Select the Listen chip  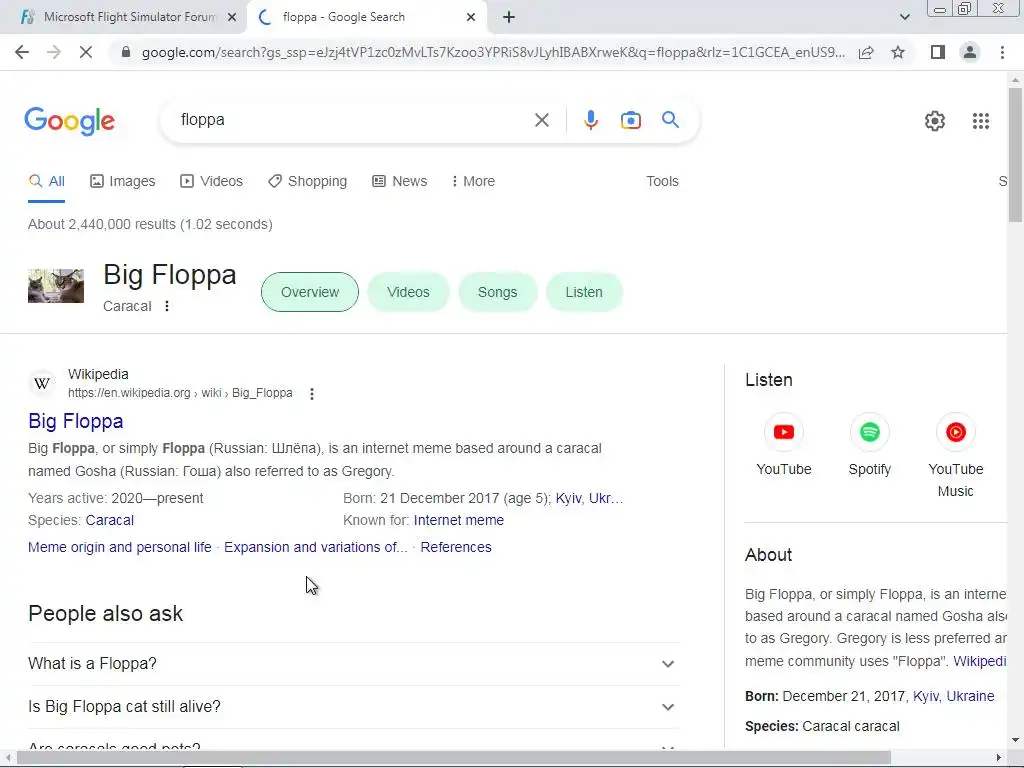pos(584,292)
